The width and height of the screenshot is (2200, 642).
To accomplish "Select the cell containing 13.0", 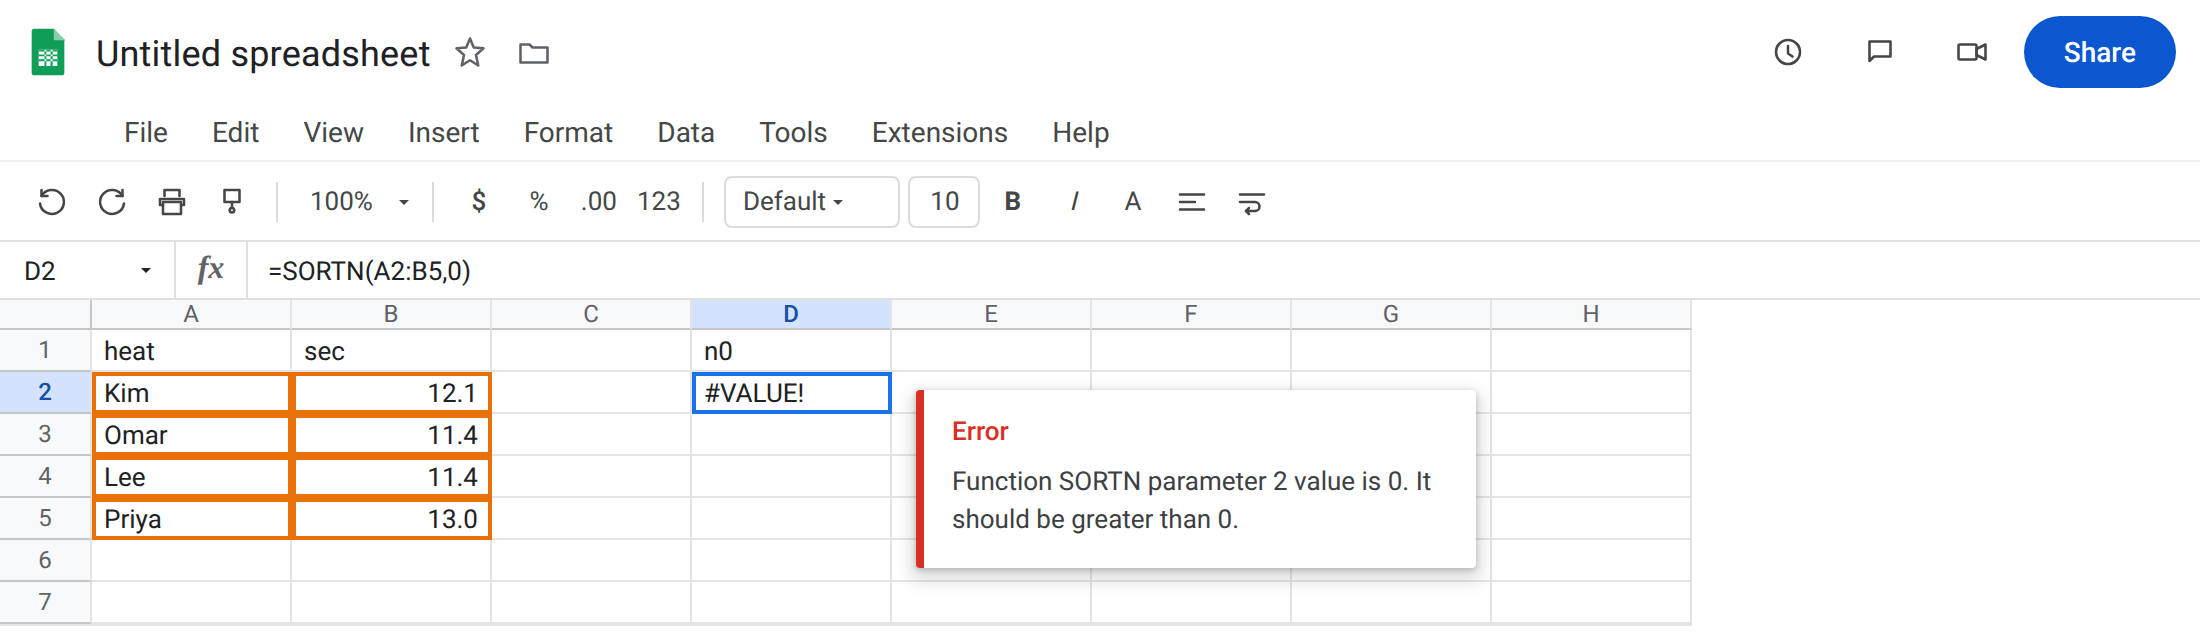I will [391, 519].
